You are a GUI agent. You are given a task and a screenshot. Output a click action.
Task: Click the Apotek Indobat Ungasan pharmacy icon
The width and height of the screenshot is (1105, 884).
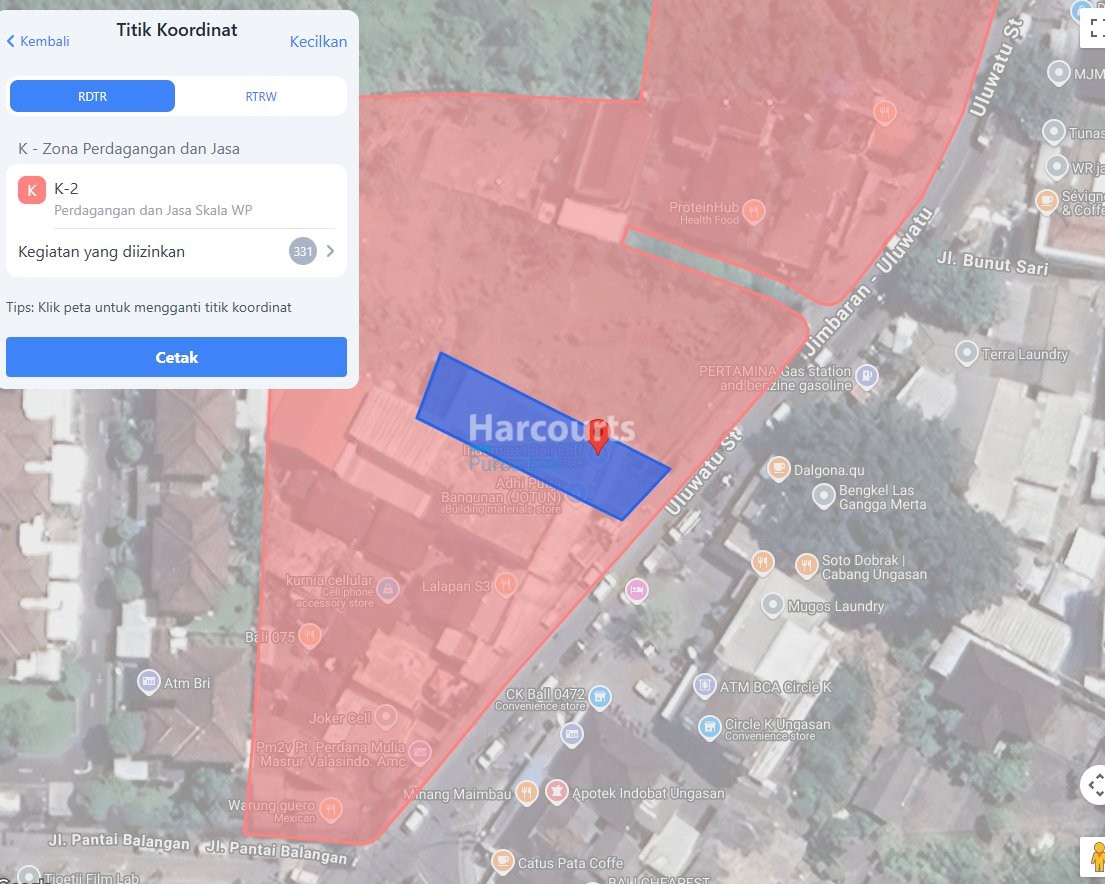[556, 793]
